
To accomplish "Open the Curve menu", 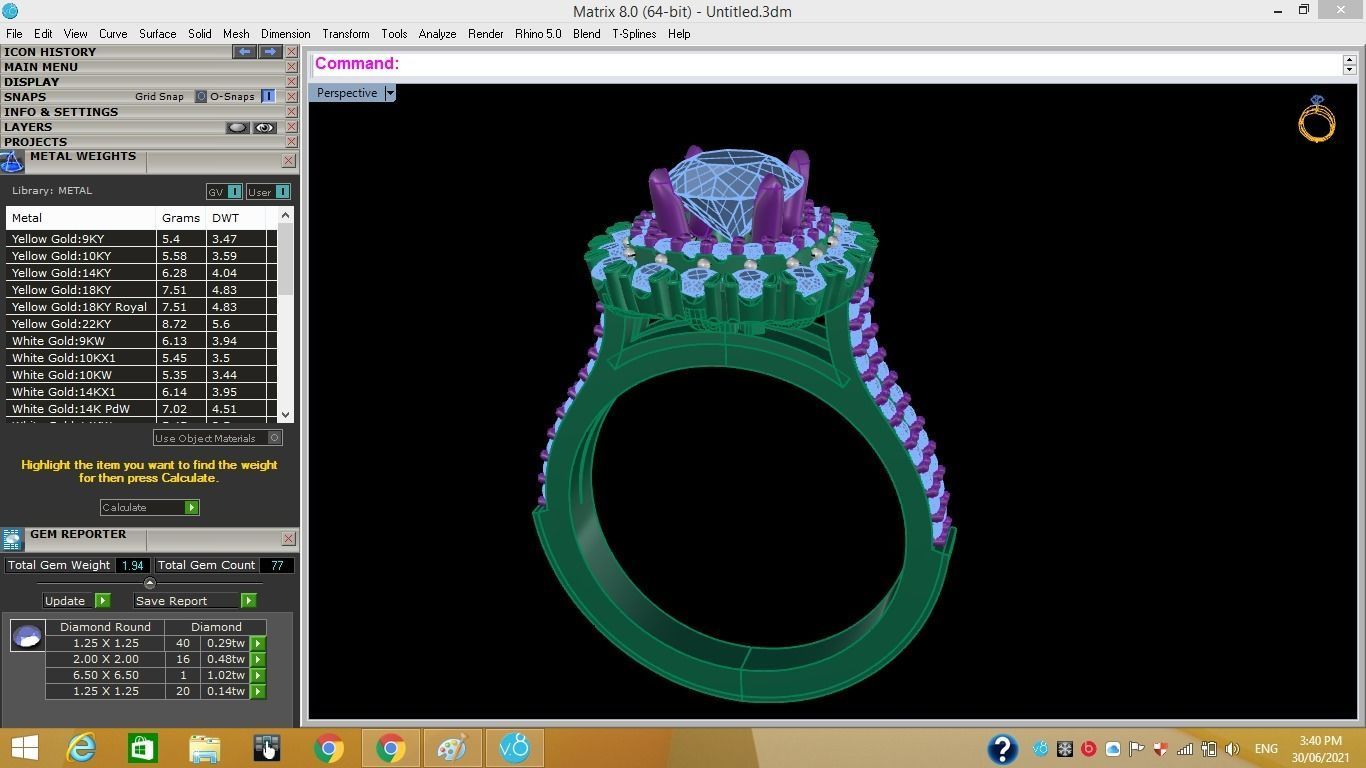I will pyautogui.click(x=112, y=34).
